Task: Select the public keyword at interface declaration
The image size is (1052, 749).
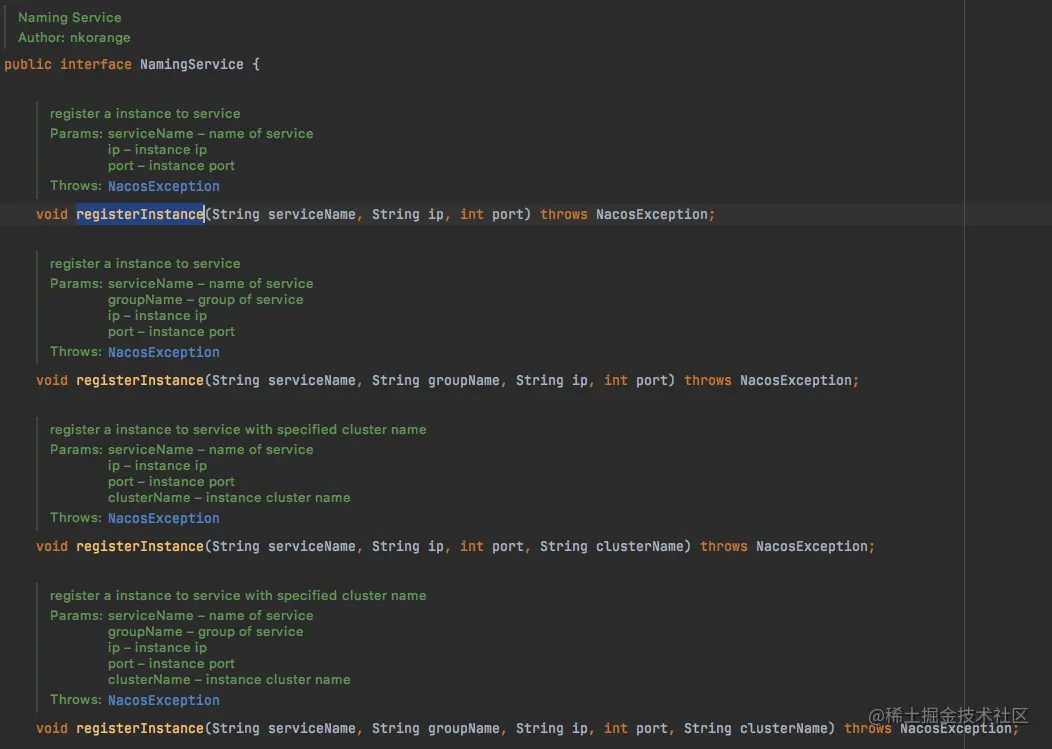Action: click(28, 63)
